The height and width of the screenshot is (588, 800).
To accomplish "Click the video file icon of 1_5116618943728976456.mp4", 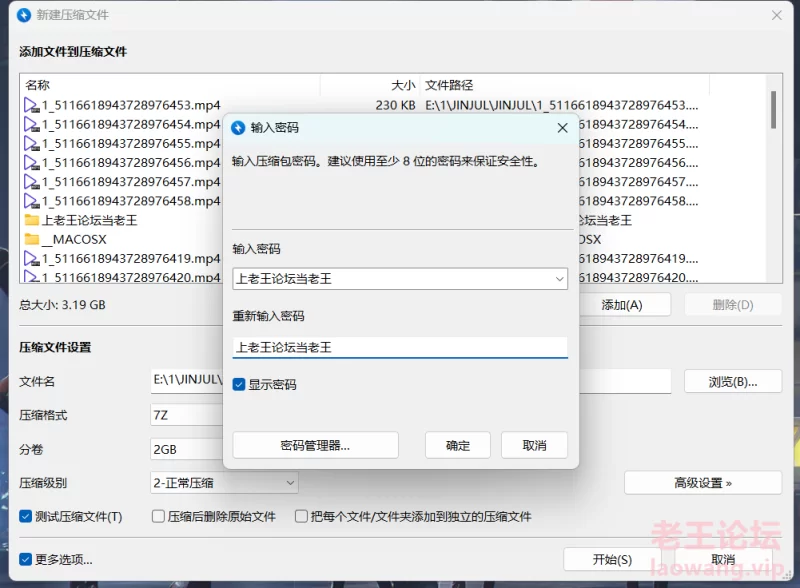I will click(x=32, y=162).
